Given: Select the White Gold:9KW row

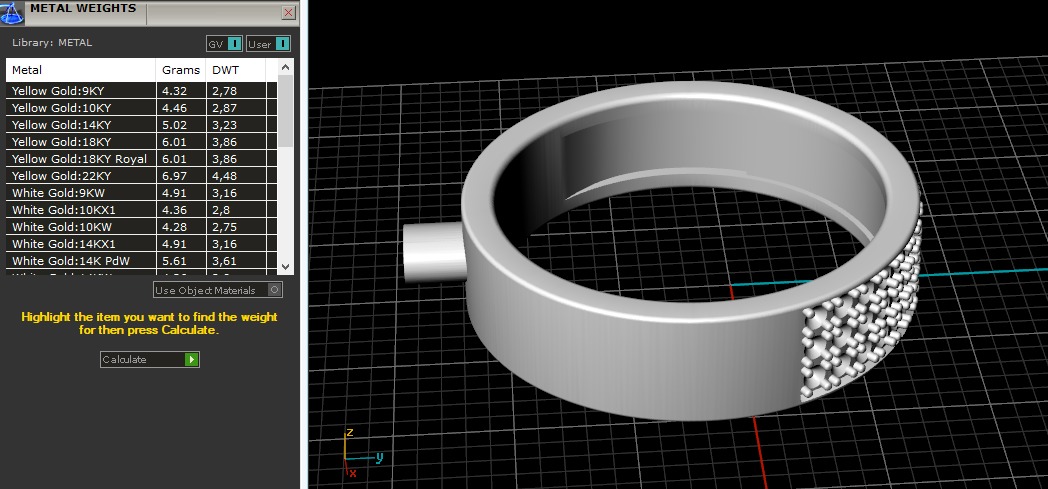Looking at the screenshot, I should (141, 193).
